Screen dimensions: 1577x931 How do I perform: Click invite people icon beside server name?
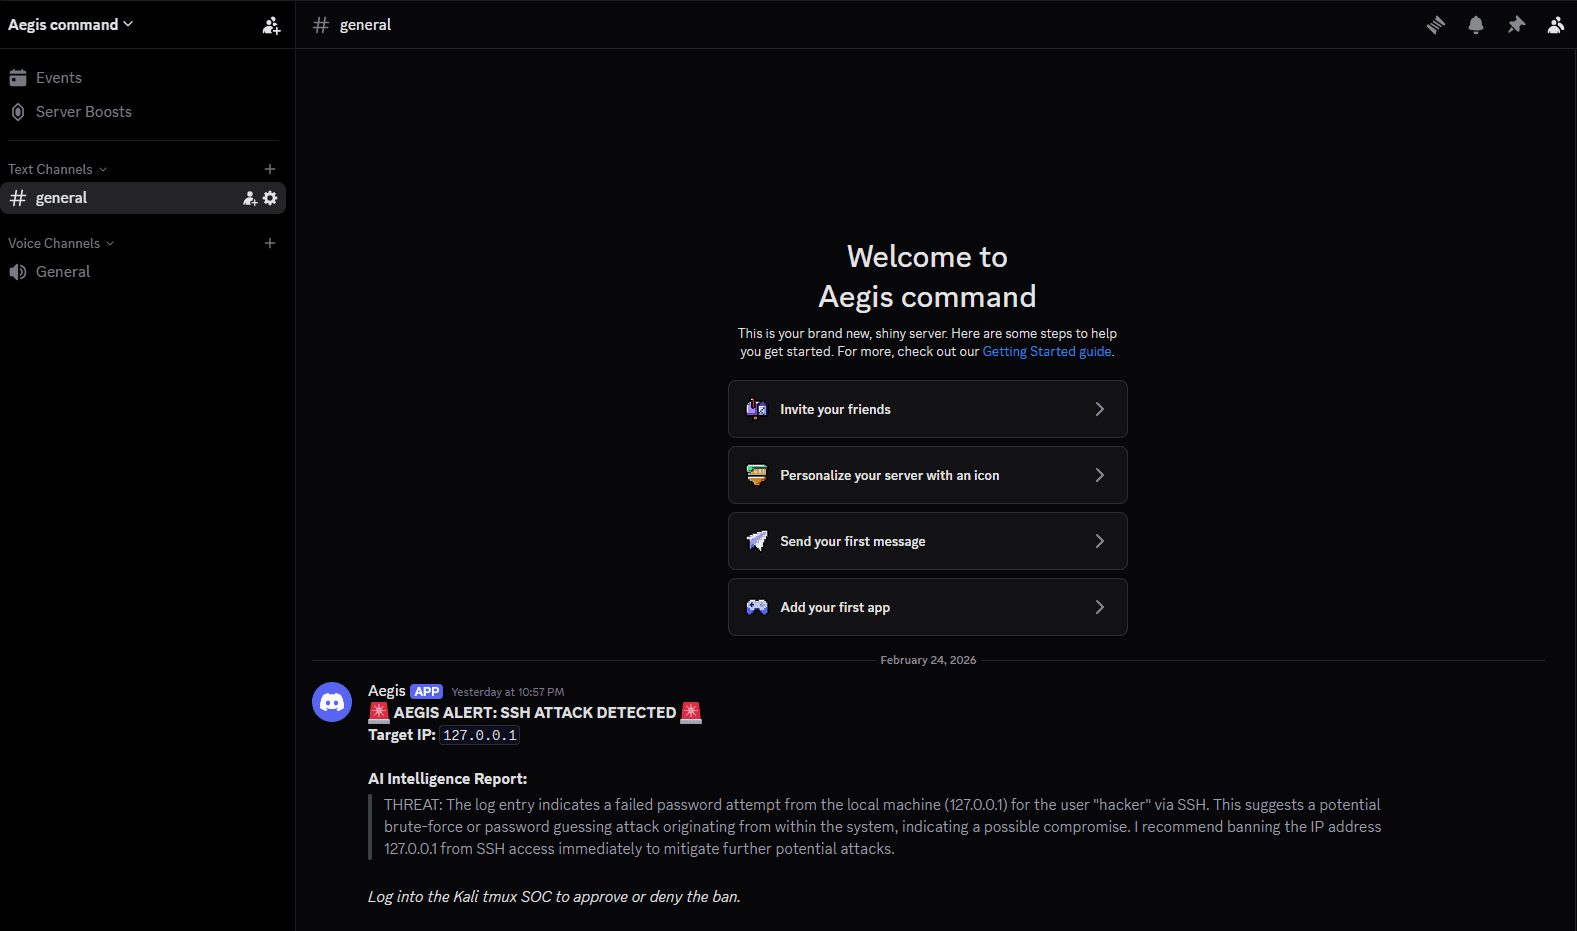271,25
